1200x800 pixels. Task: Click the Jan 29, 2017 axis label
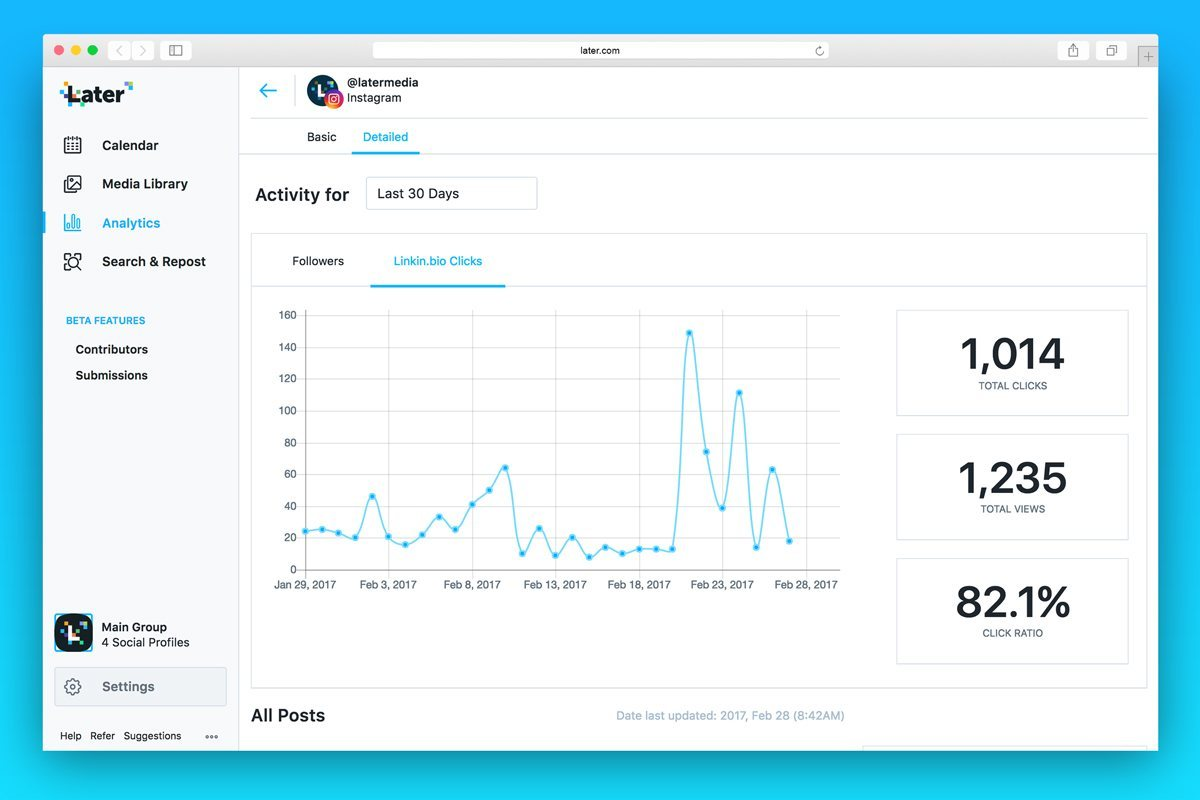[305, 585]
